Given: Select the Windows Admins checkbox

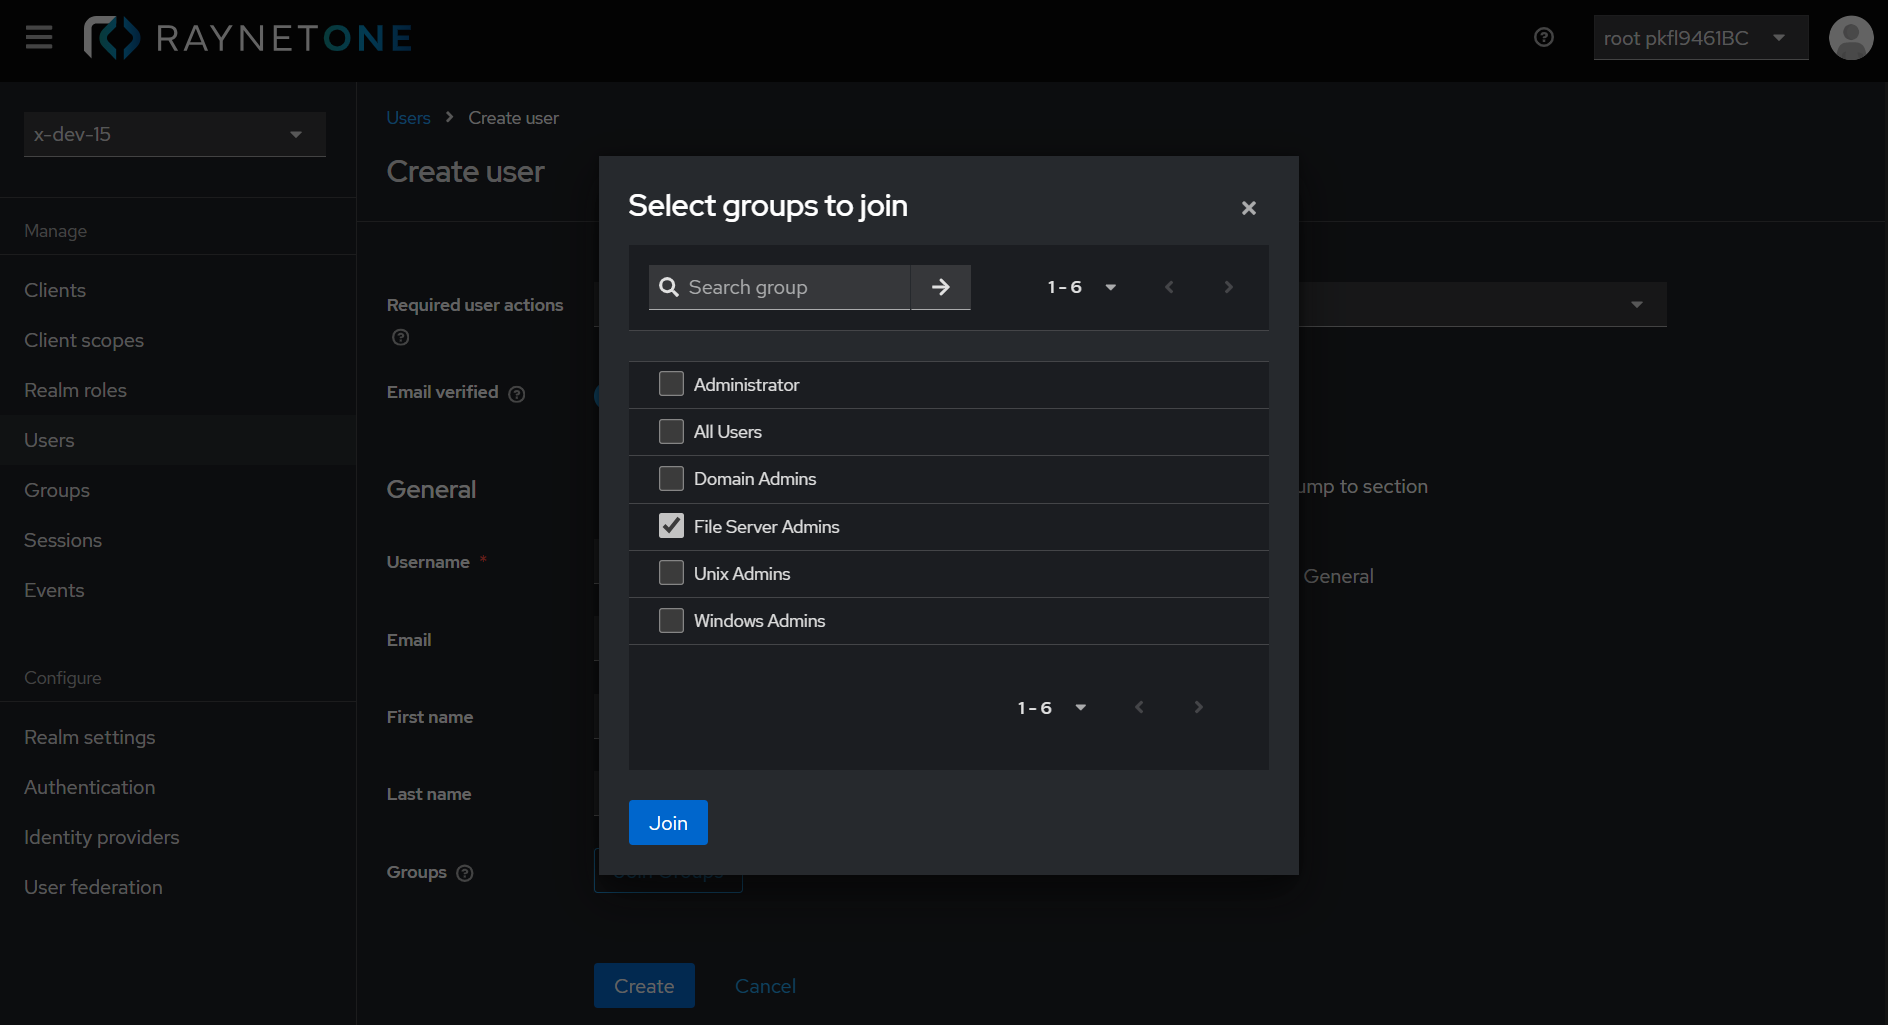Looking at the screenshot, I should 671,620.
